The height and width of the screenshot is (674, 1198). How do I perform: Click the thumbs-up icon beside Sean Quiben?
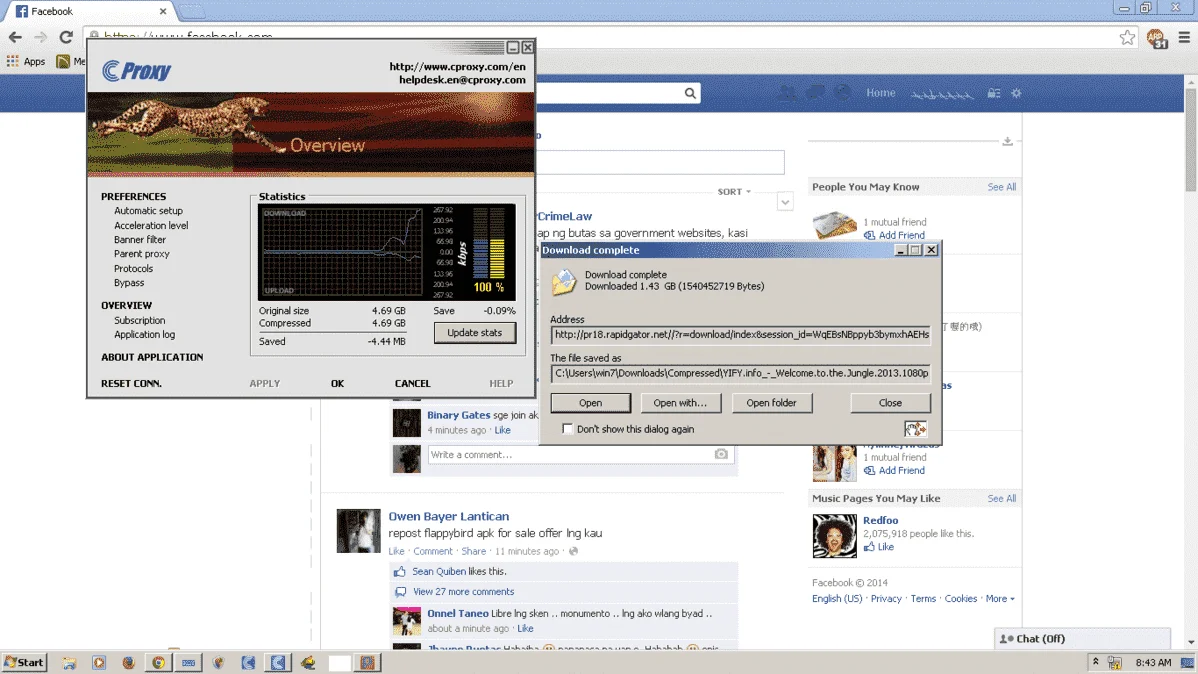pyautogui.click(x=400, y=571)
